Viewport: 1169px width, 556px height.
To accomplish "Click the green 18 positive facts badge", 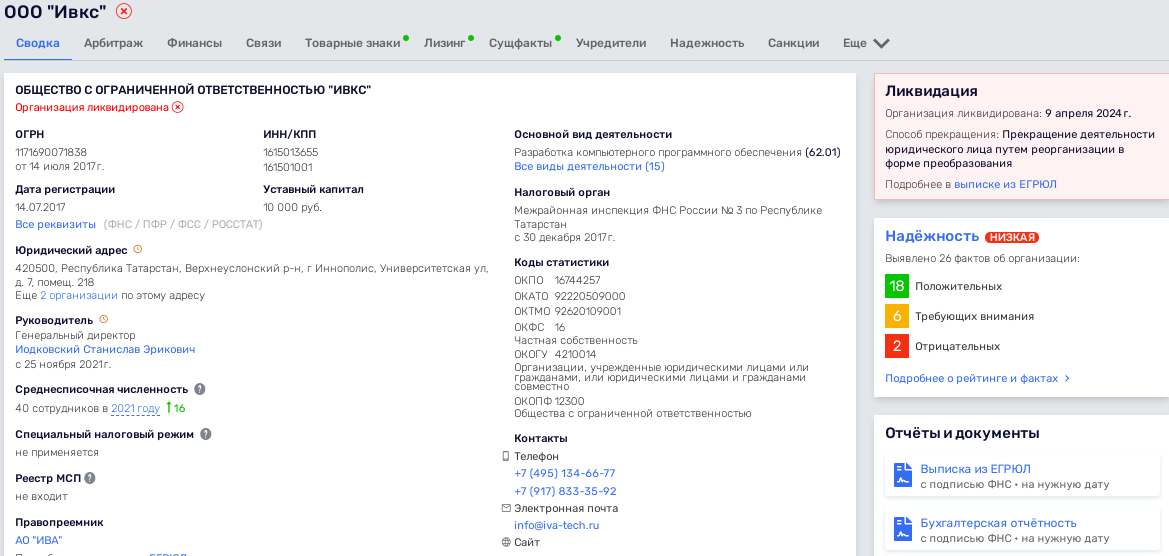I will tap(897, 286).
